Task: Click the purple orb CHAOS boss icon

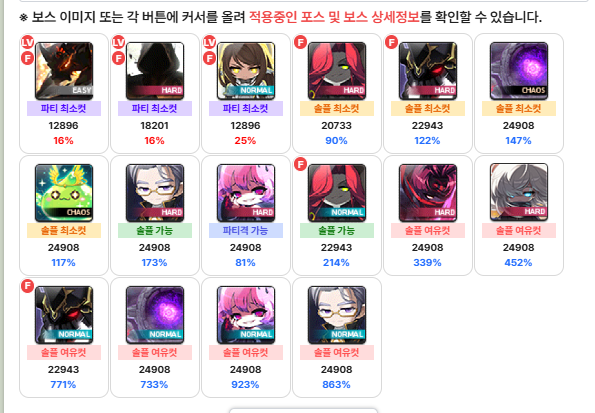Action: coord(519,71)
